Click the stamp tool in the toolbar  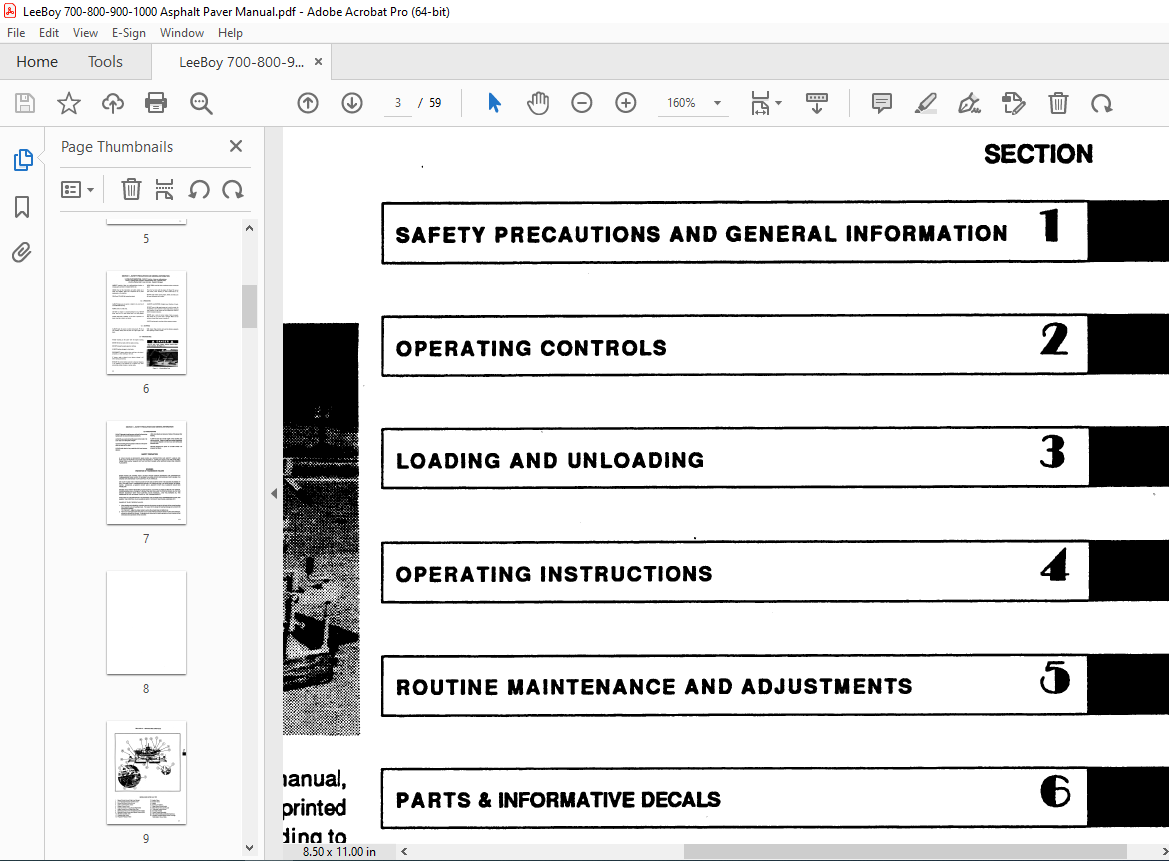pyautogui.click(x=1013, y=103)
